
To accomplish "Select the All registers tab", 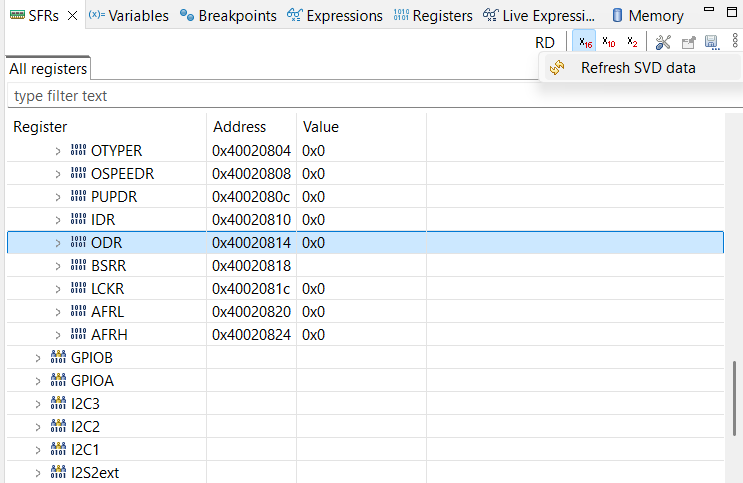I will tap(48, 69).
